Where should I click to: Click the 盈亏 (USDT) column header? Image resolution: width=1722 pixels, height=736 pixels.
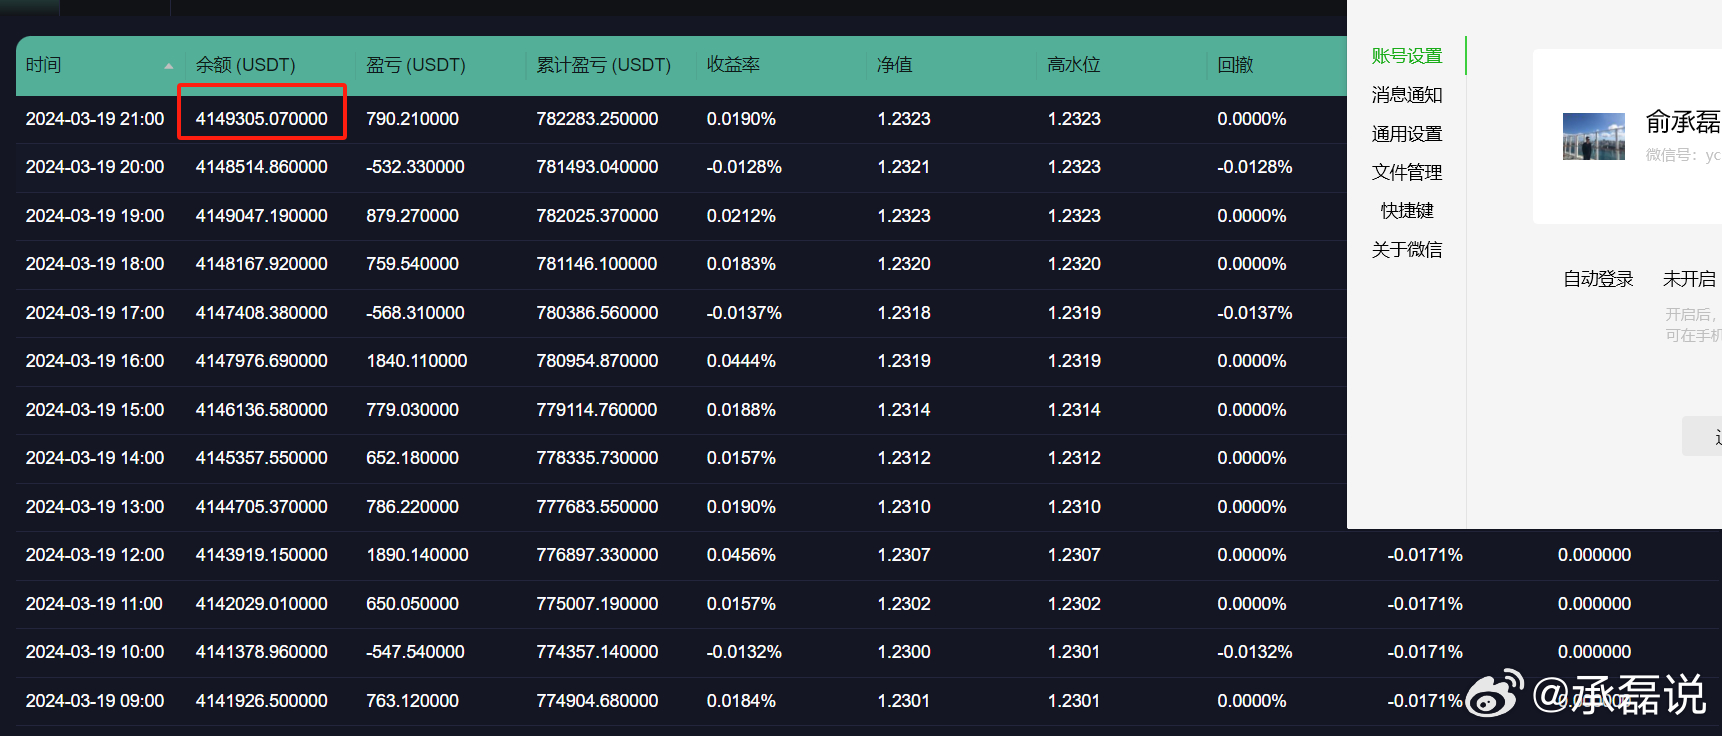415,65
